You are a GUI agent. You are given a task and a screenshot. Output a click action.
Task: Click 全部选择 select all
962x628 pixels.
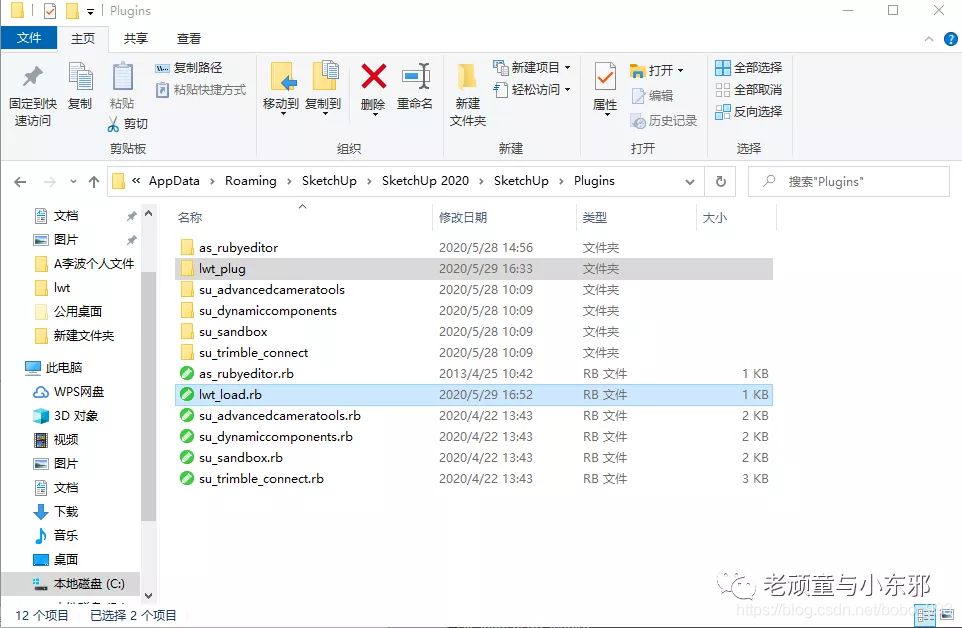pos(748,67)
